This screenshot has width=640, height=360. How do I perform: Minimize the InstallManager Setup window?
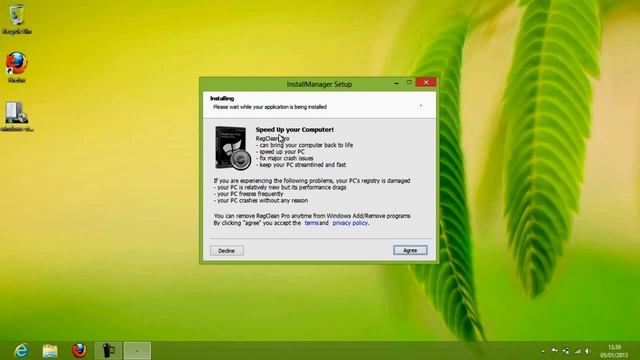(396, 83)
